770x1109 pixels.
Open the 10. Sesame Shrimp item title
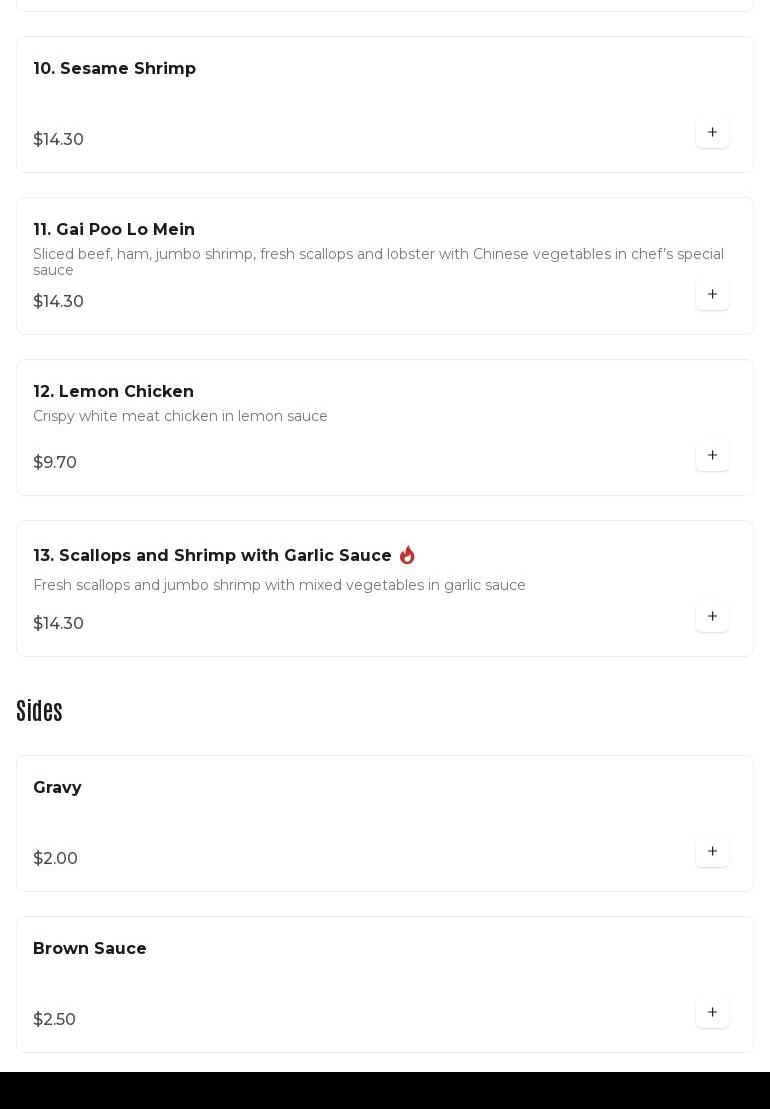point(114,68)
